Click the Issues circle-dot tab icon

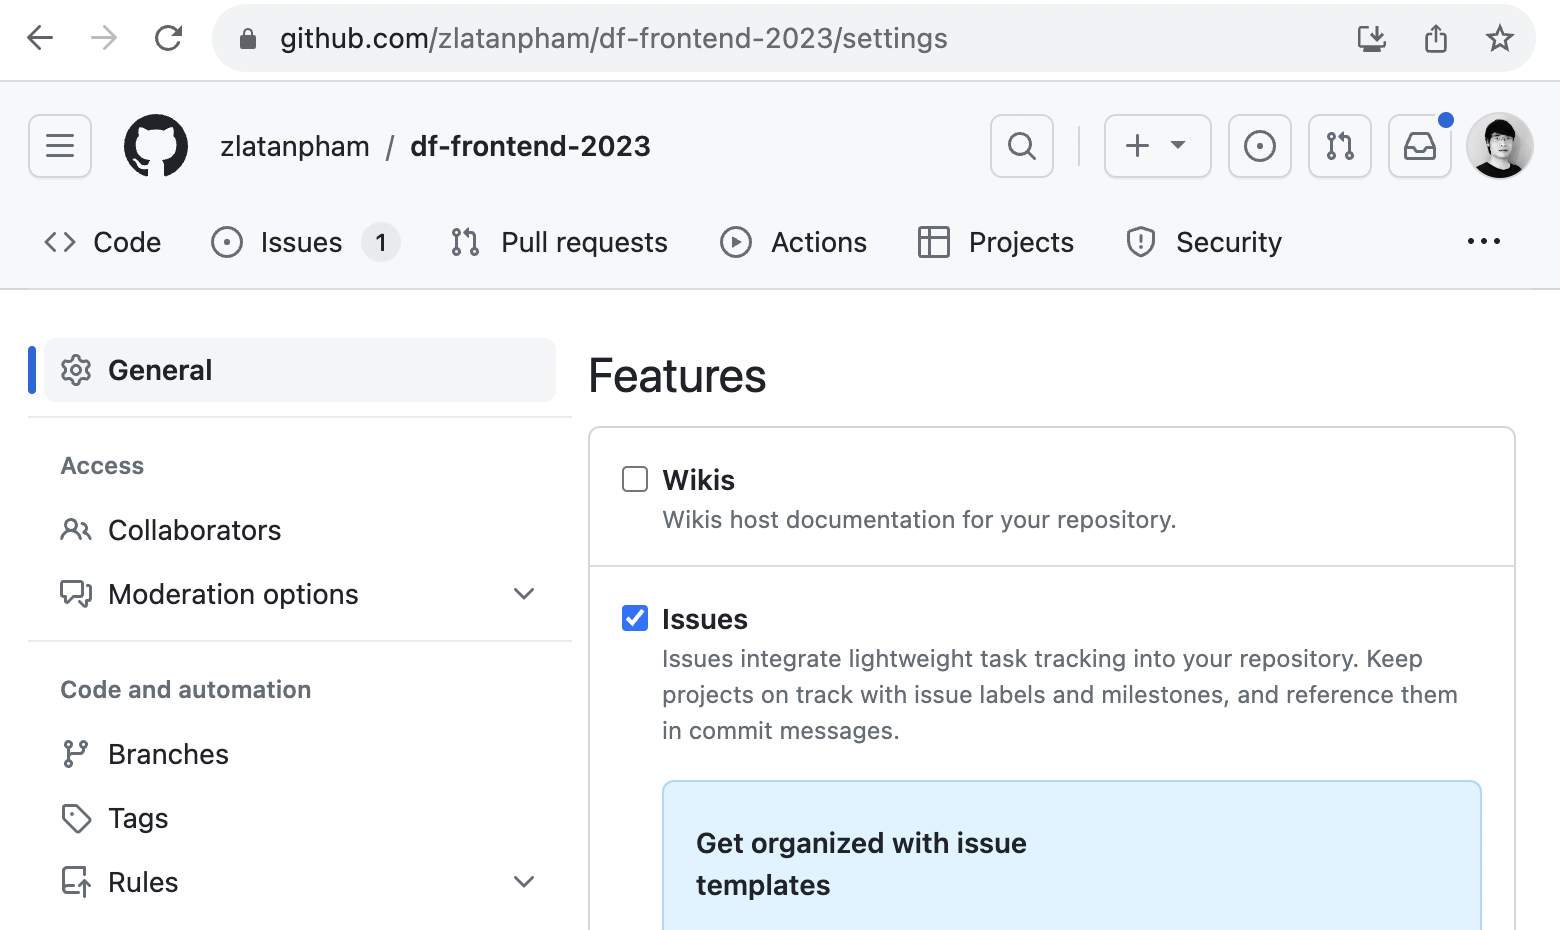(x=227, y=242)
